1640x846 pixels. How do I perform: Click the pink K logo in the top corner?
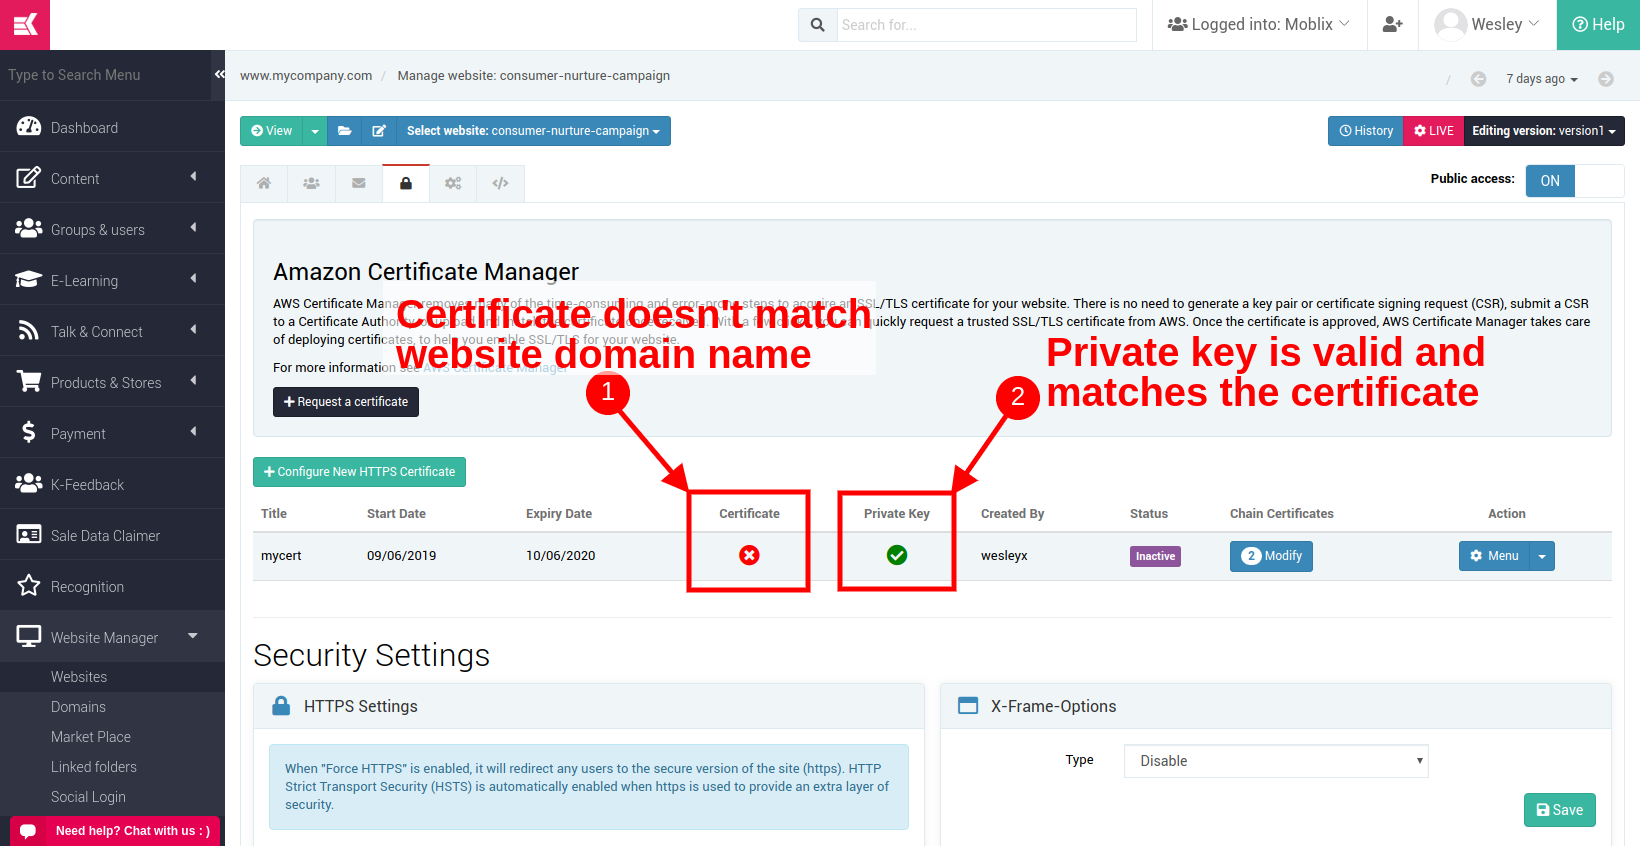pos(25,25)
